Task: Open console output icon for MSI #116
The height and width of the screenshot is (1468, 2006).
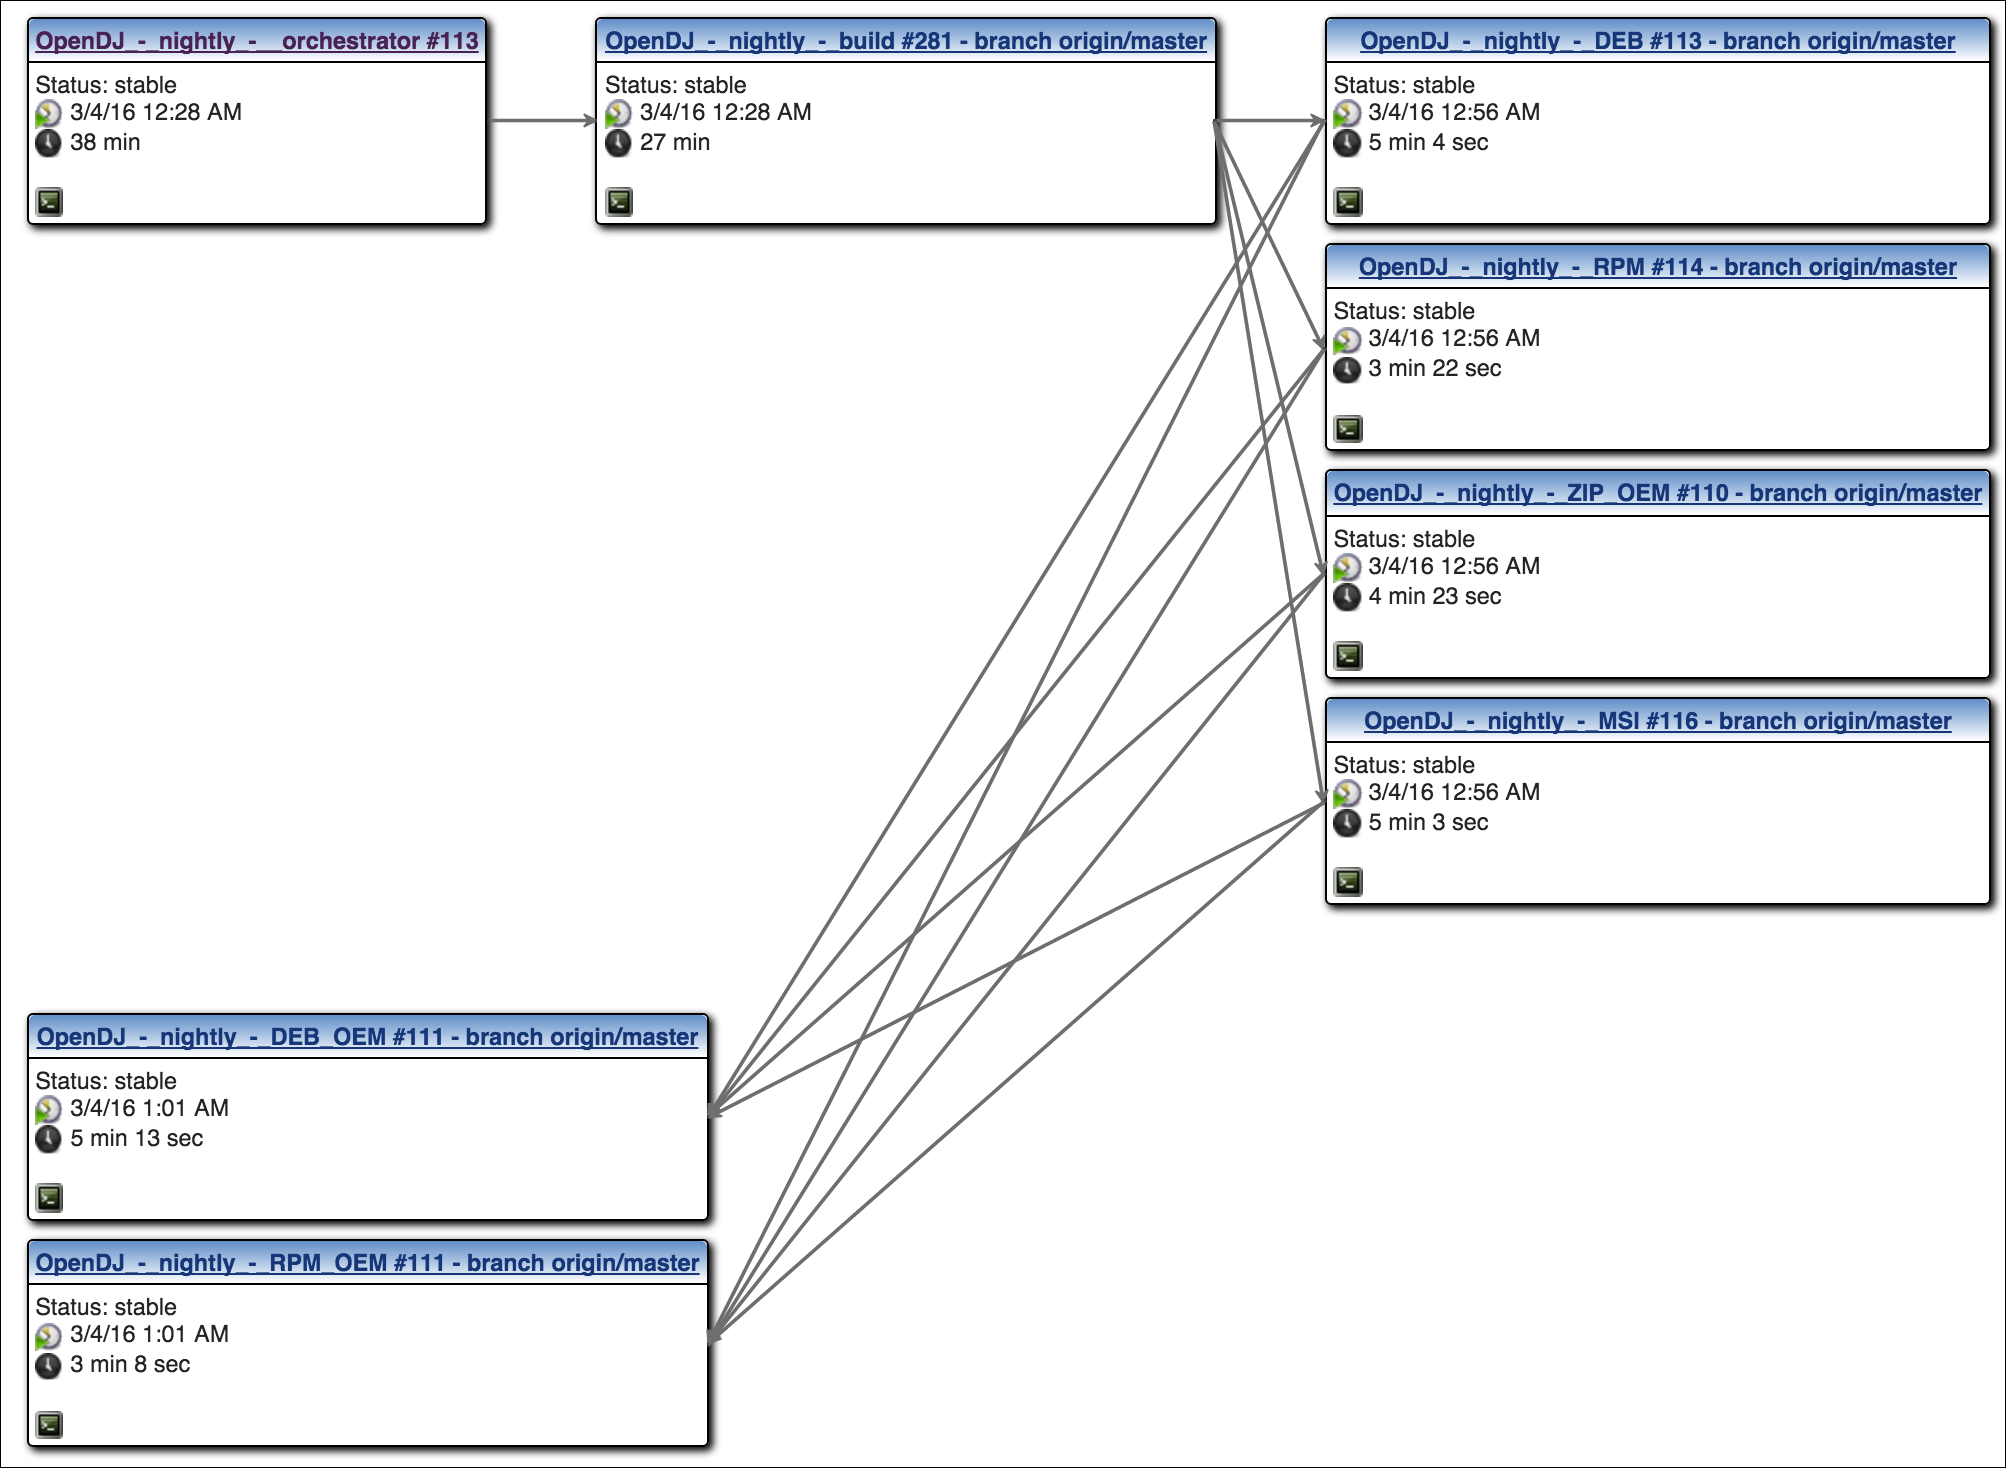Action: click(x=1348, y=882)
